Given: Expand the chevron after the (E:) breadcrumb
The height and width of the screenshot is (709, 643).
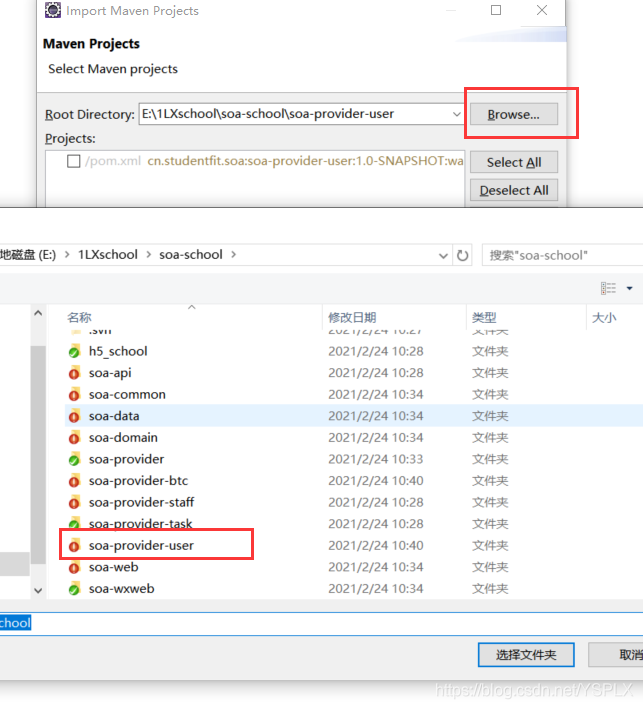Looking at the screenshot, I should 67,255.
